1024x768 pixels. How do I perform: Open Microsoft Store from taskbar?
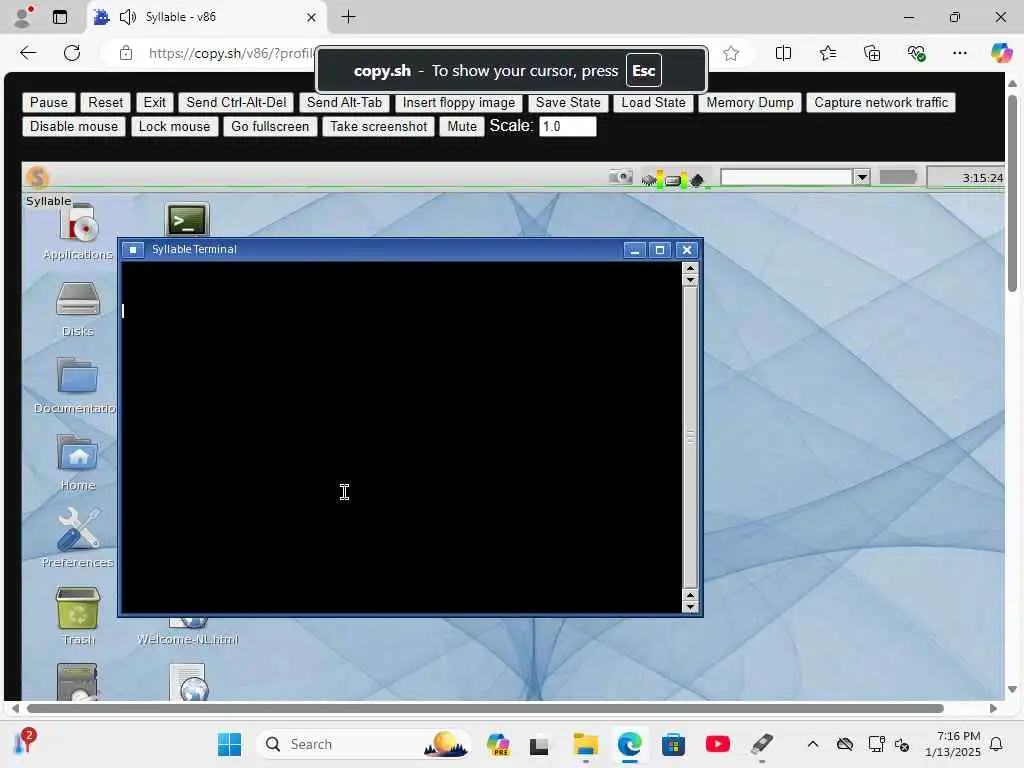click(673, 744)
